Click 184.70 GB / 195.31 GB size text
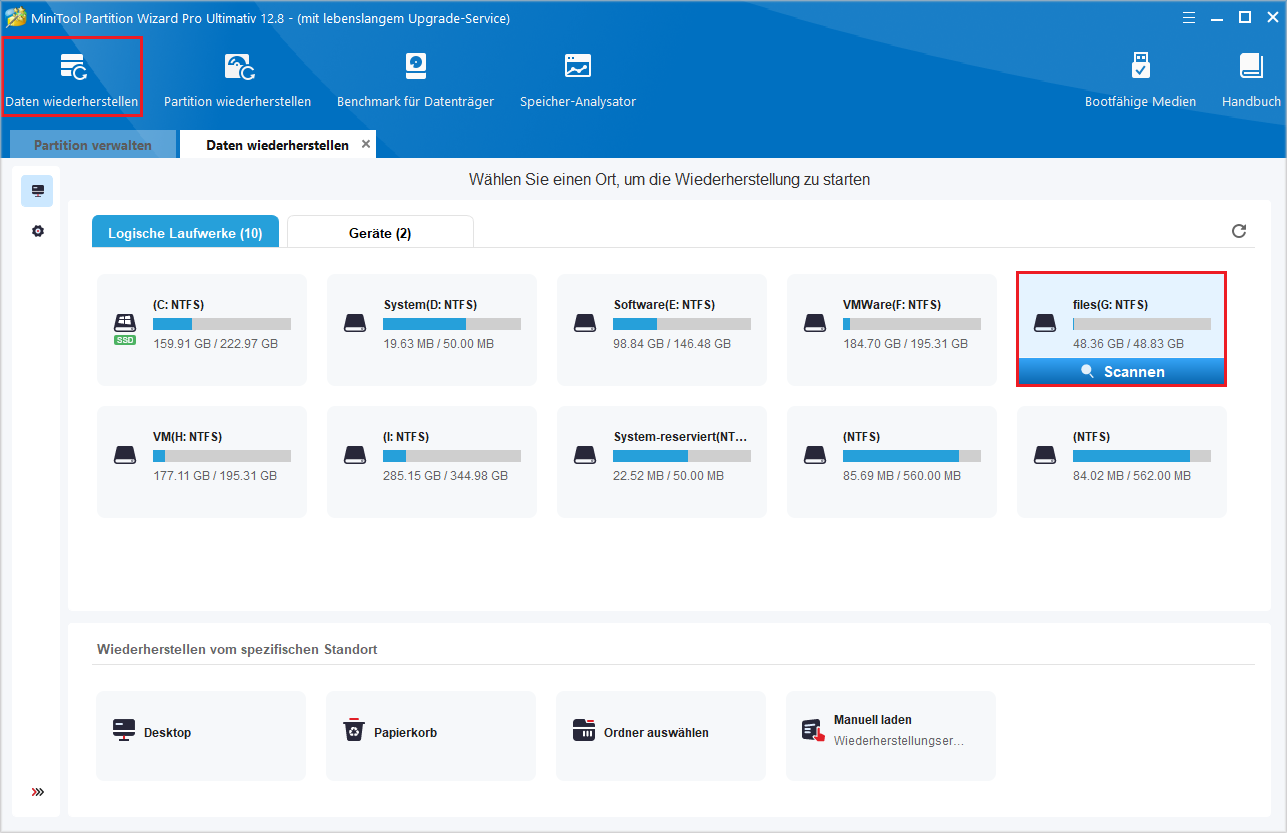Image resolution: width=1287 pixels, height=833 pixels. pyautogui.click(x=905, y=344)
